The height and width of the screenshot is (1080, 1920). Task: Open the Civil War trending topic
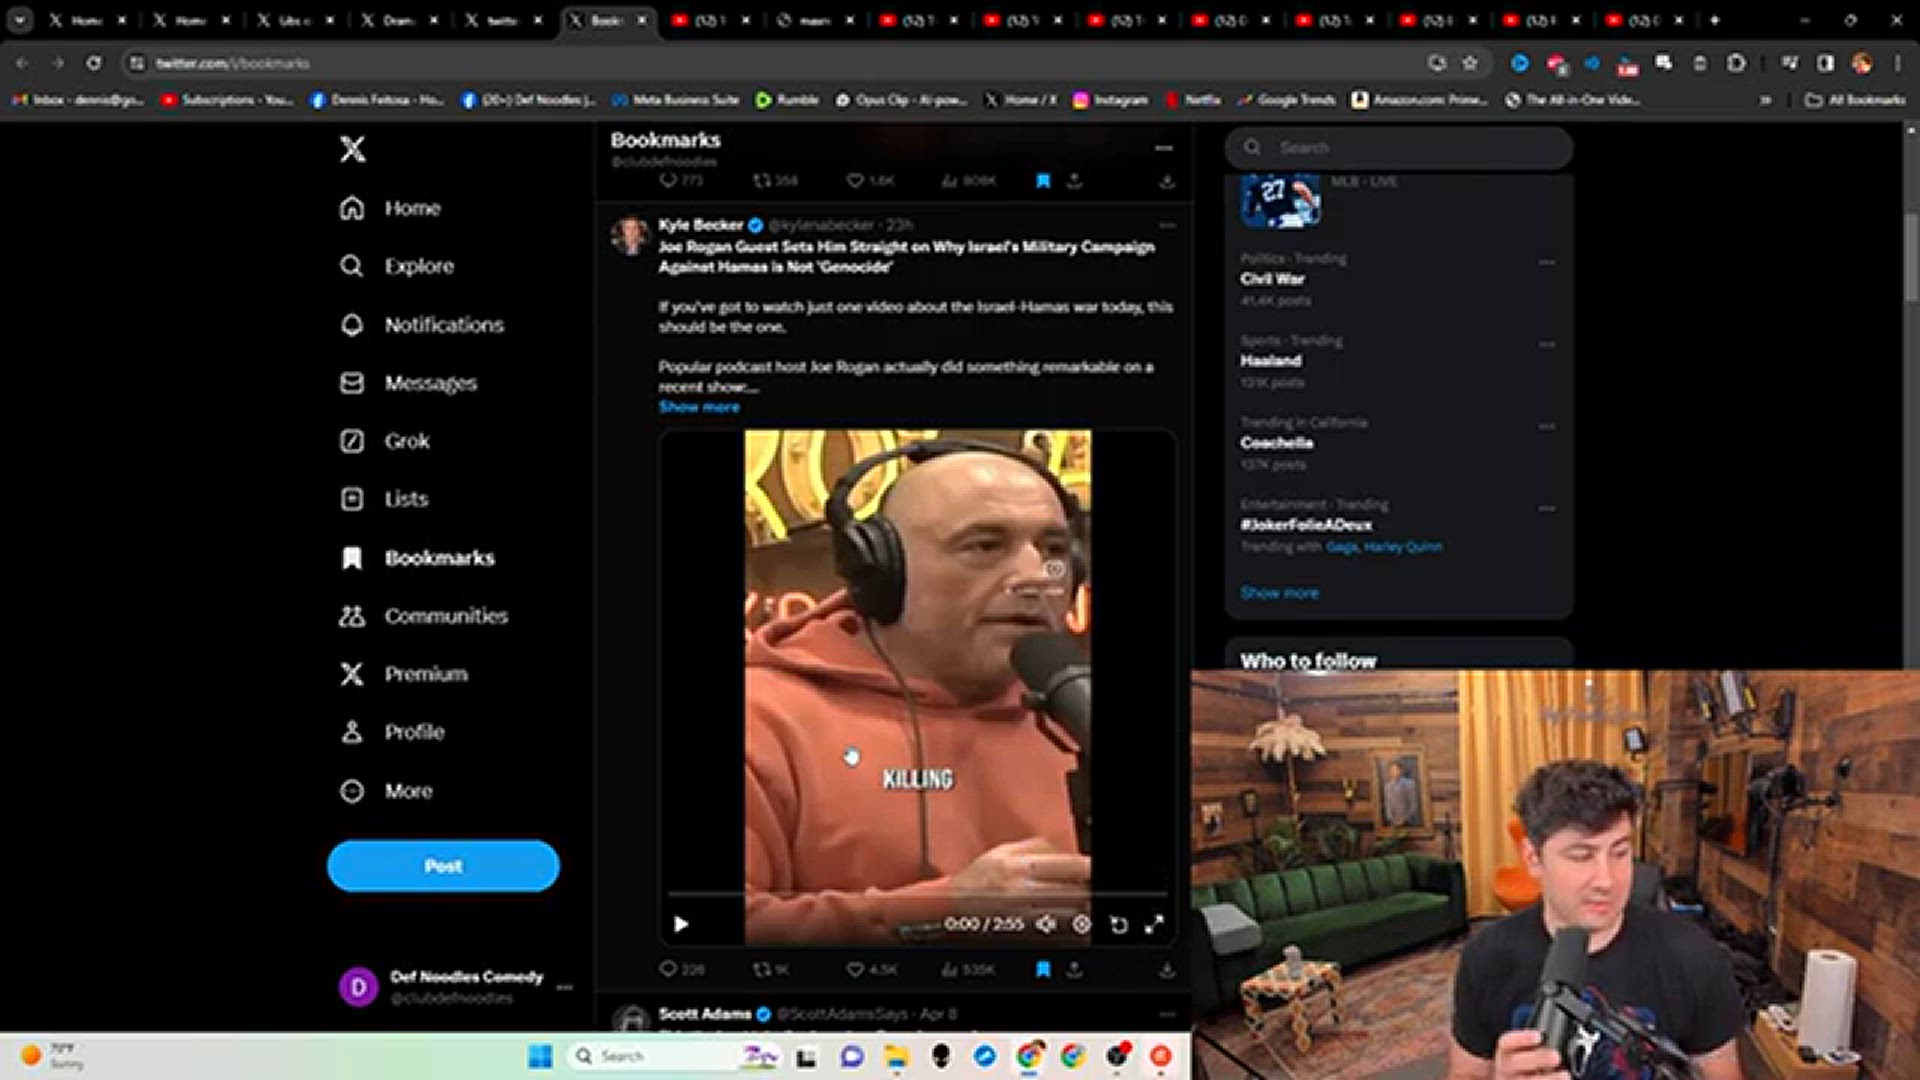tap(1272, 279)
